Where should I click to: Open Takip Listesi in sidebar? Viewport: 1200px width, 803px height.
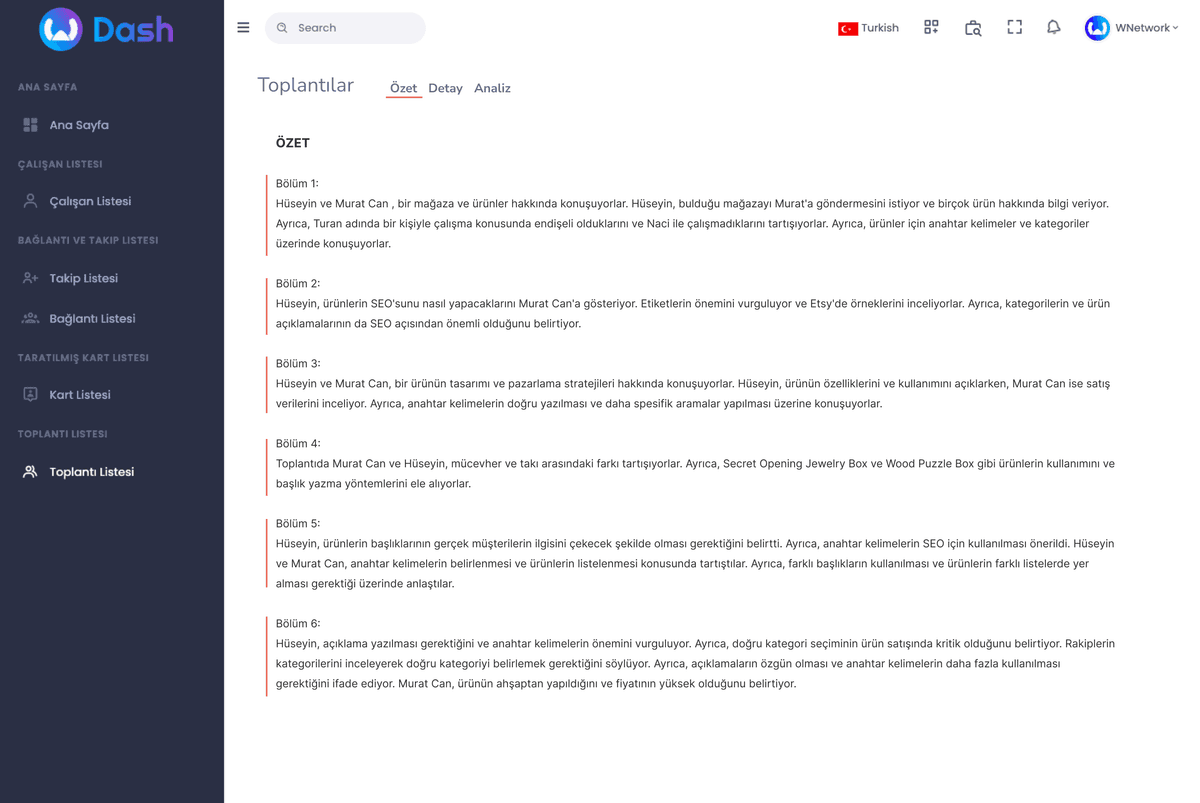(x=83, y=278)
